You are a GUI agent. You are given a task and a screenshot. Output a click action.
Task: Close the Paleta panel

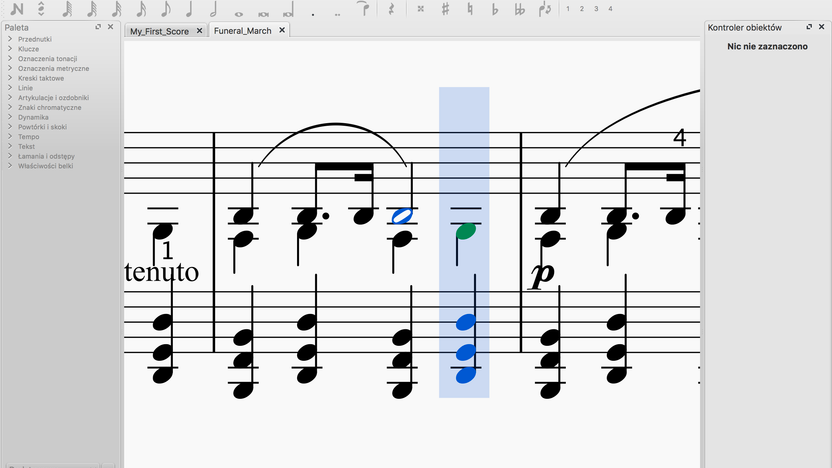(110, 27)
